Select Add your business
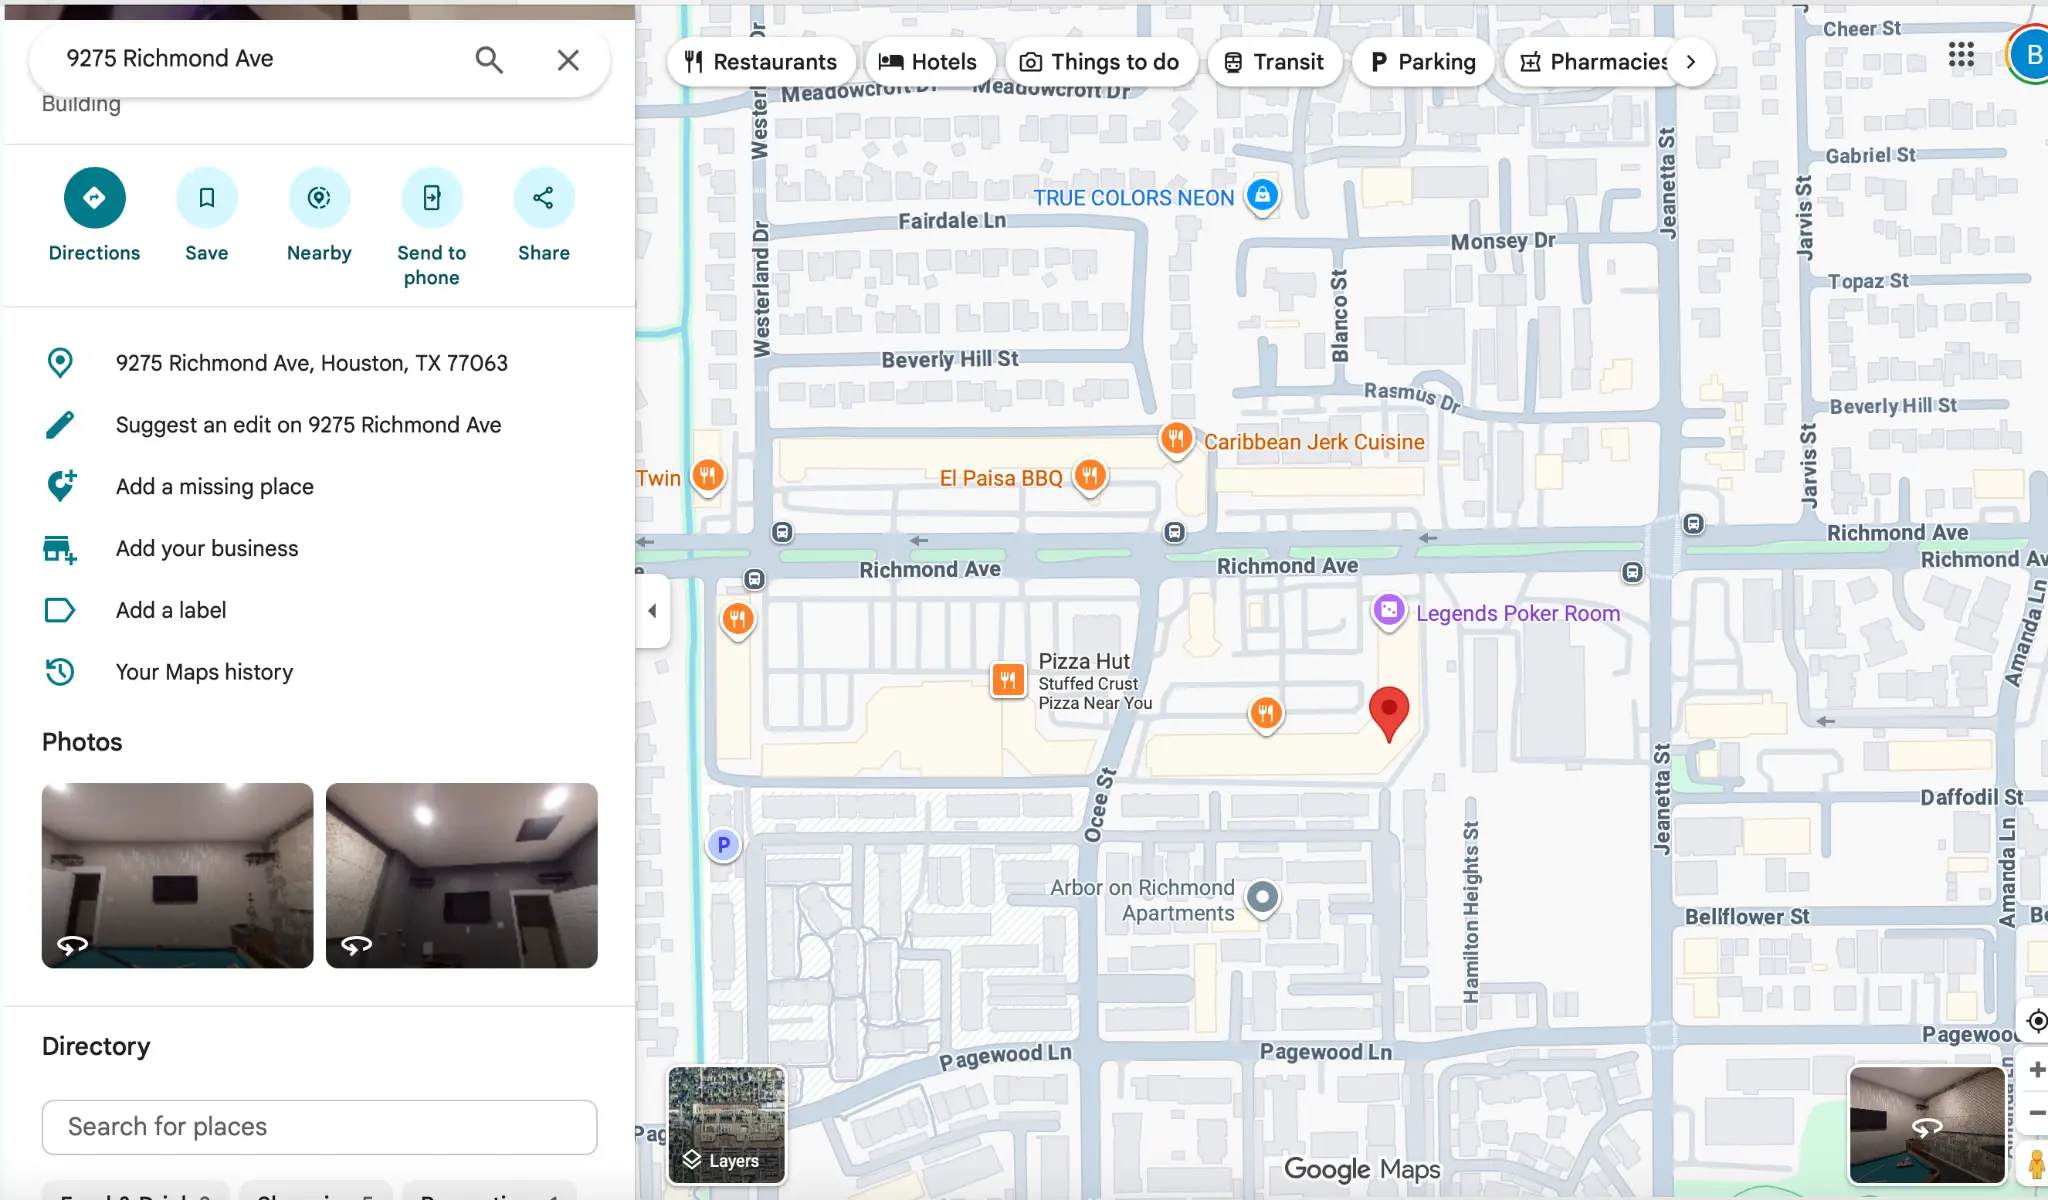Viewport: 2048px width, 1200px height. (319, 549)
